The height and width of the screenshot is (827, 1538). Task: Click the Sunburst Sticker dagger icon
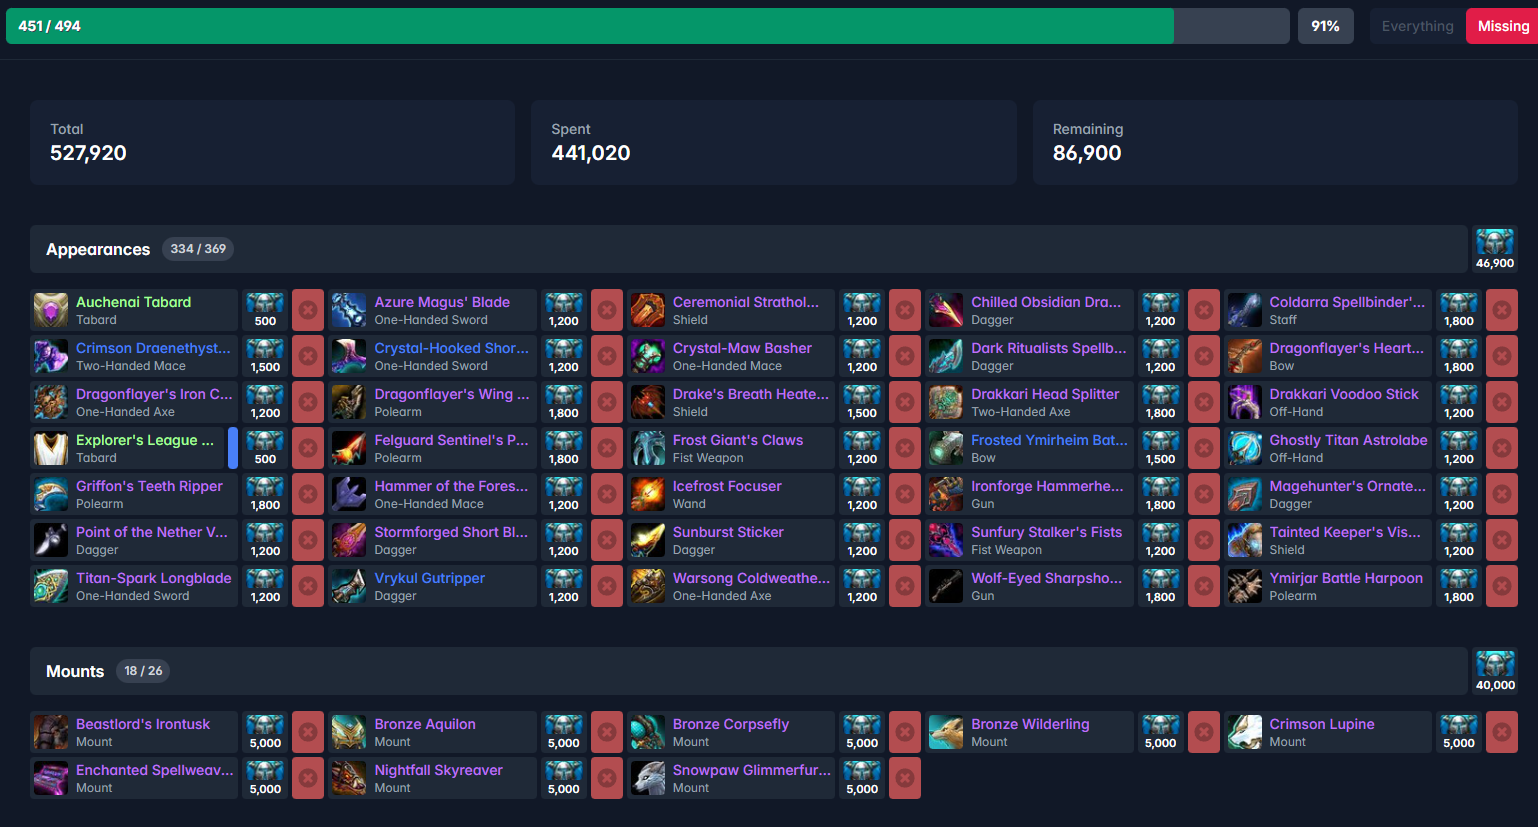click(648, 540)
